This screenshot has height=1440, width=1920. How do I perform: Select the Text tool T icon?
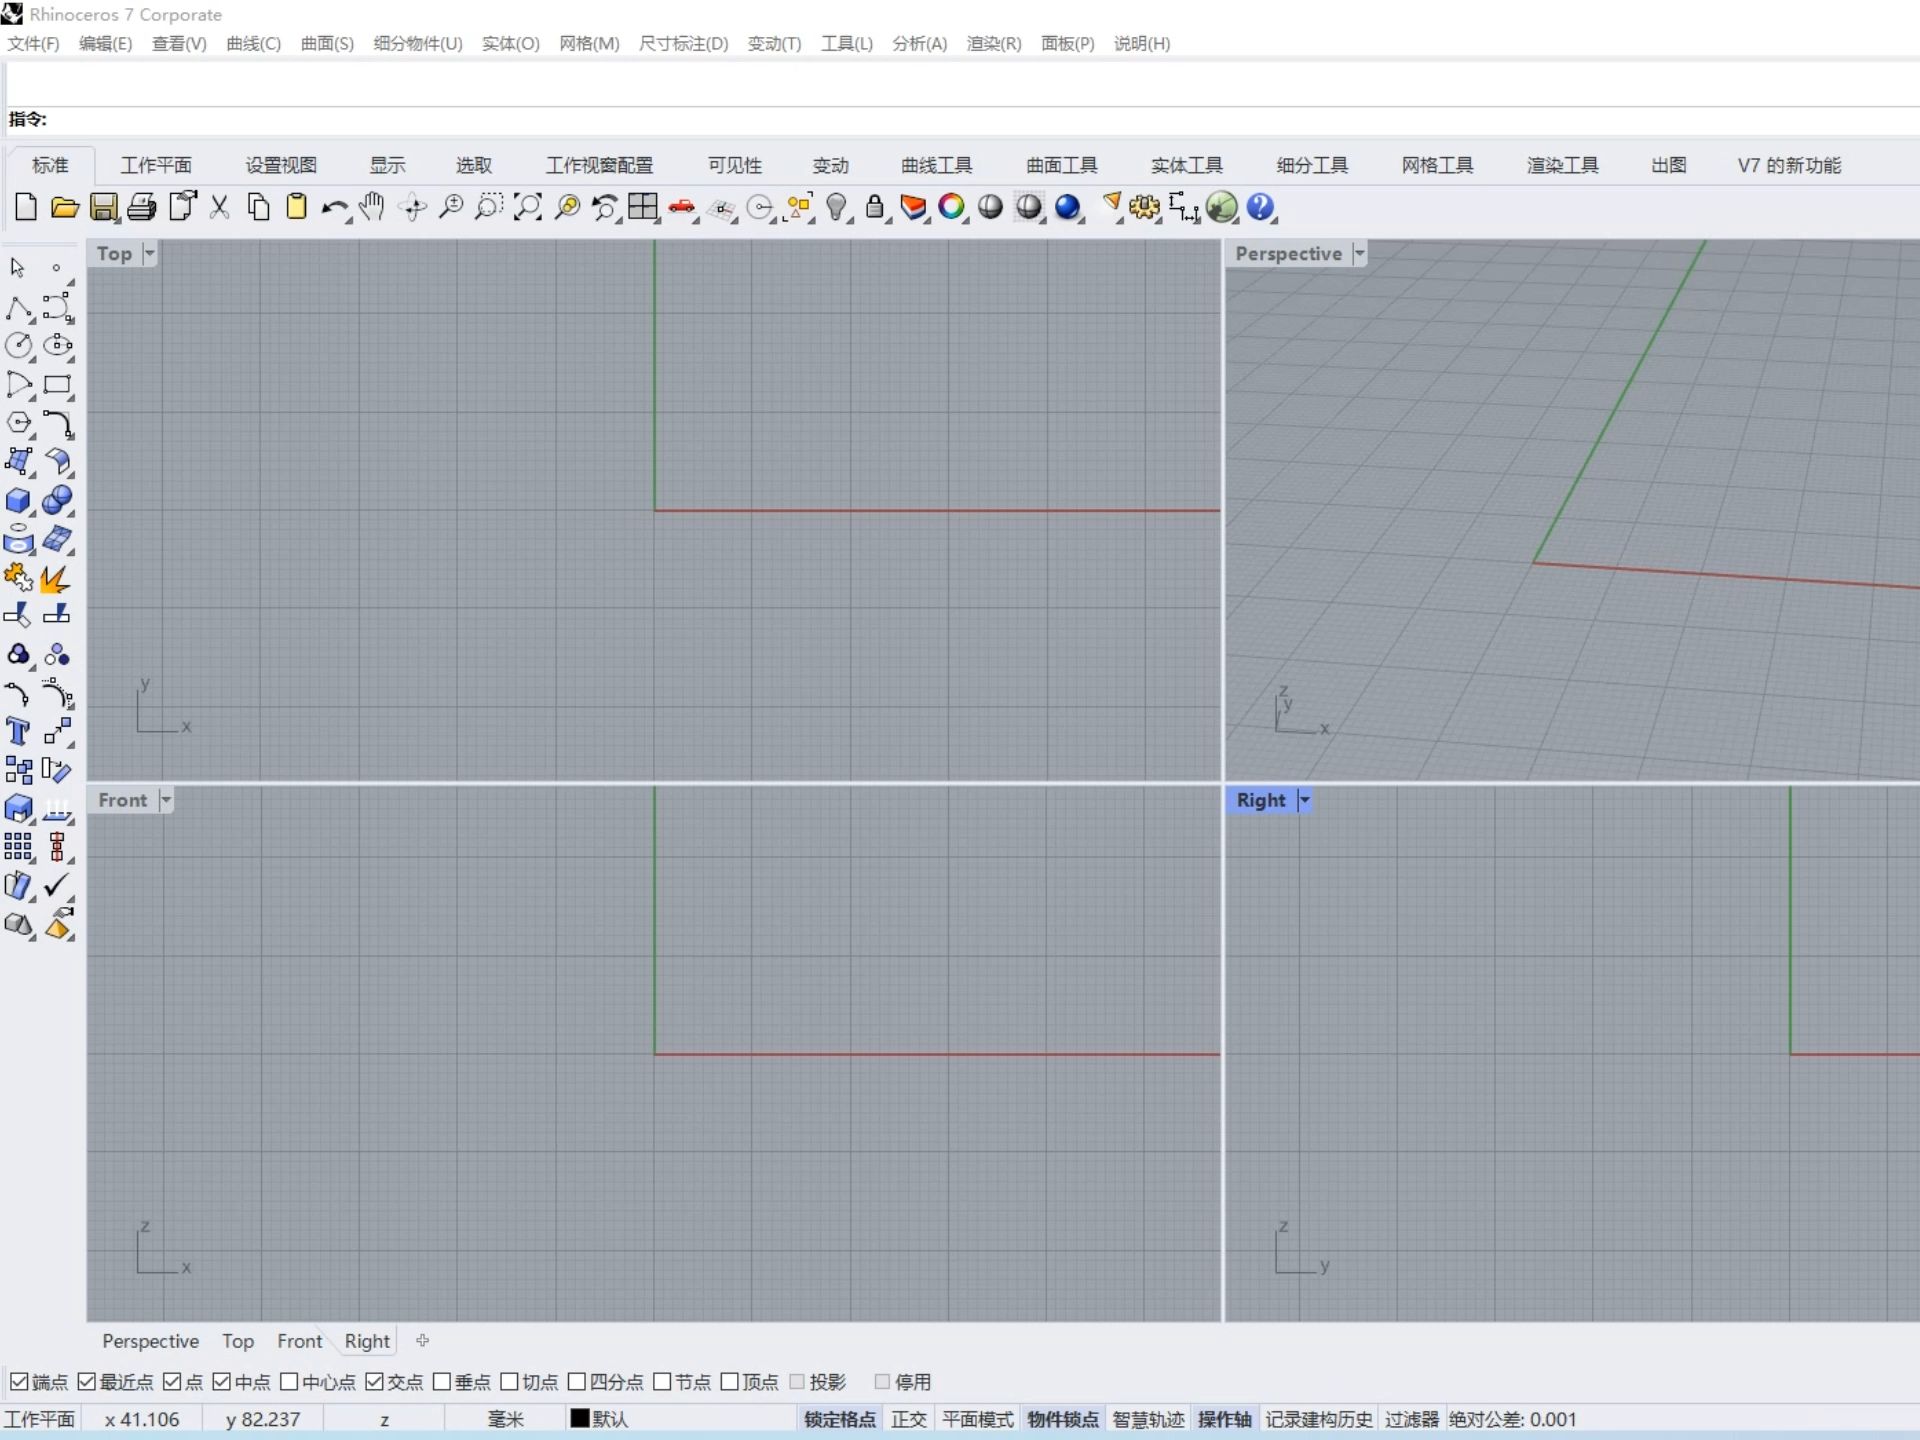pyautogui.click(x=19, y=732)
